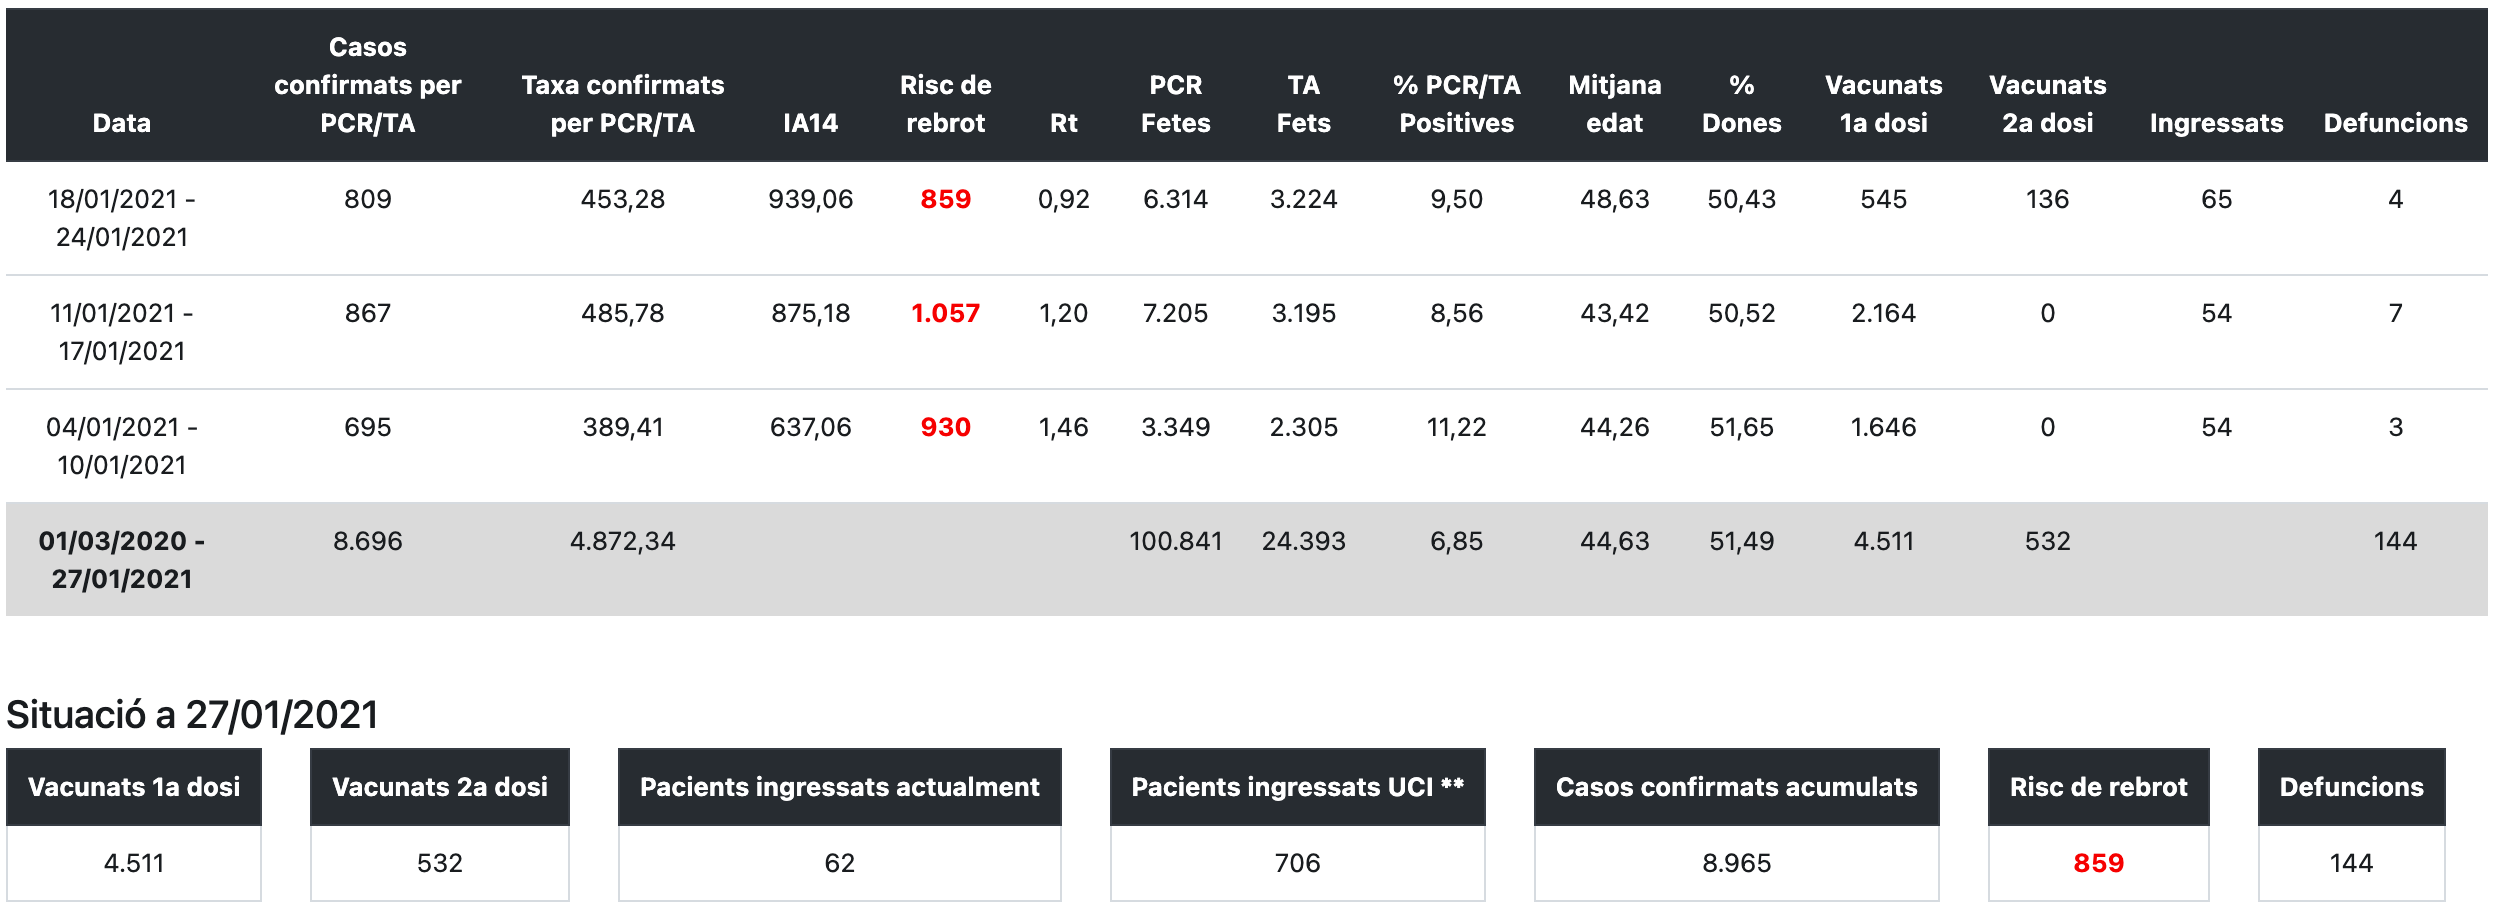The width and height of the screenshot is (2502, 914).
Task: Select the 18/01/2021 - 24/01/2021 date row
Action: (122, 218)
